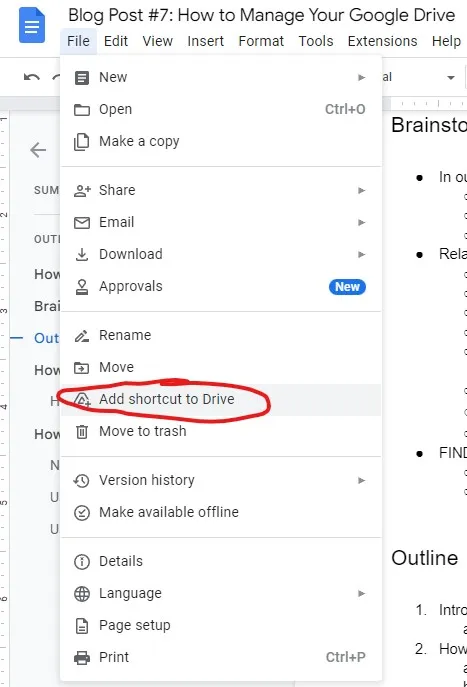Viewport: 467px width, 687px height.
Task: Click the Move to trash bin icon
Action: coord(82,432)
